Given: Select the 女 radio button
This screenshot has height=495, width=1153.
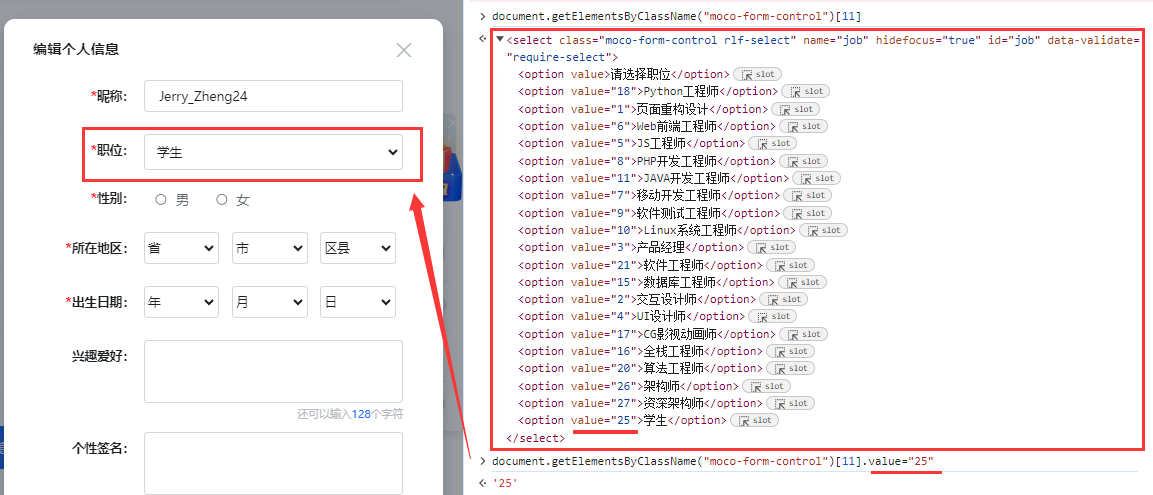Looking at the screenshot, I should tap(221, 199).
